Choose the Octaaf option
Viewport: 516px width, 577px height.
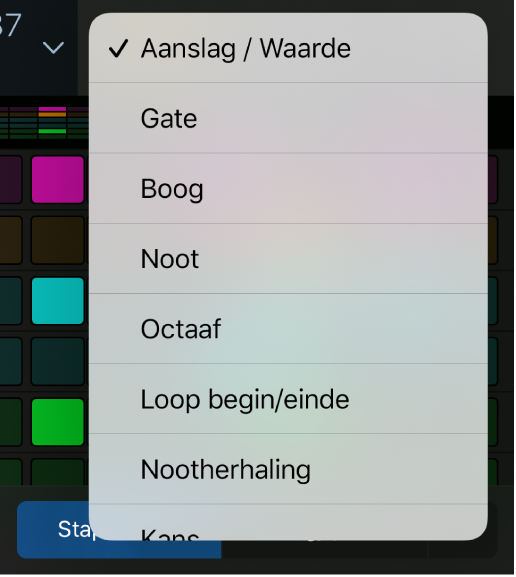(288, 329)
